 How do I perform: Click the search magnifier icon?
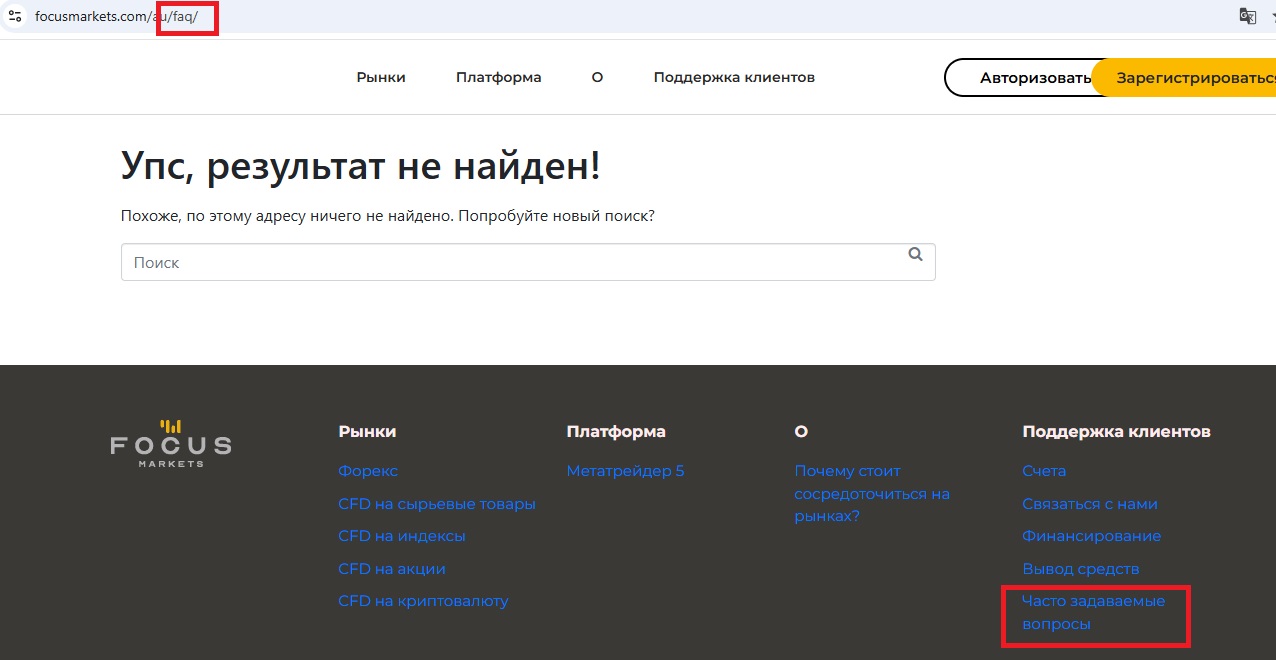(x=915, y=255)
